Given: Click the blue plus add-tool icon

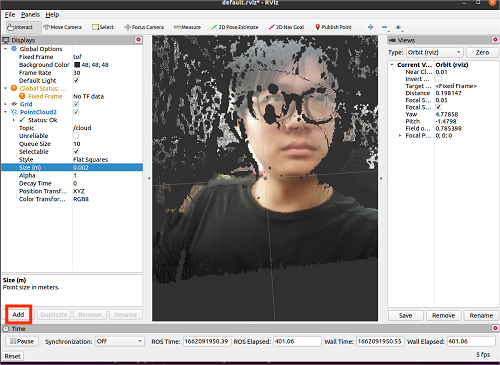Looking at the screenshot, I should click(370, 27).
